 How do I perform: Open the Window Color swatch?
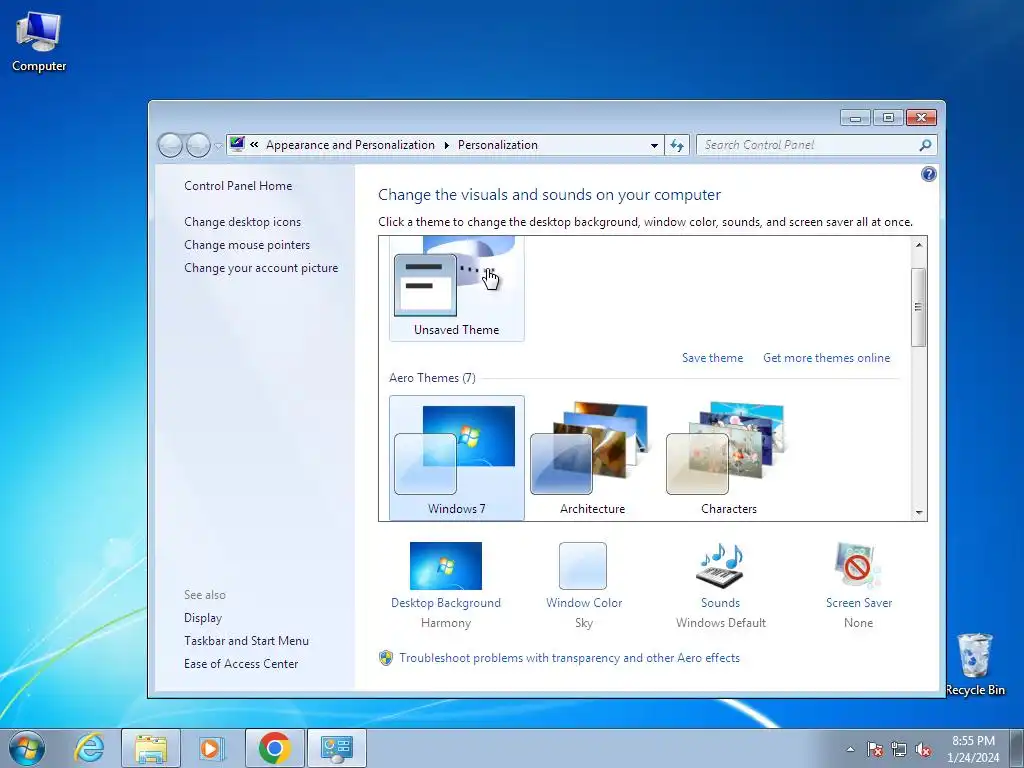tap(583, 566)
